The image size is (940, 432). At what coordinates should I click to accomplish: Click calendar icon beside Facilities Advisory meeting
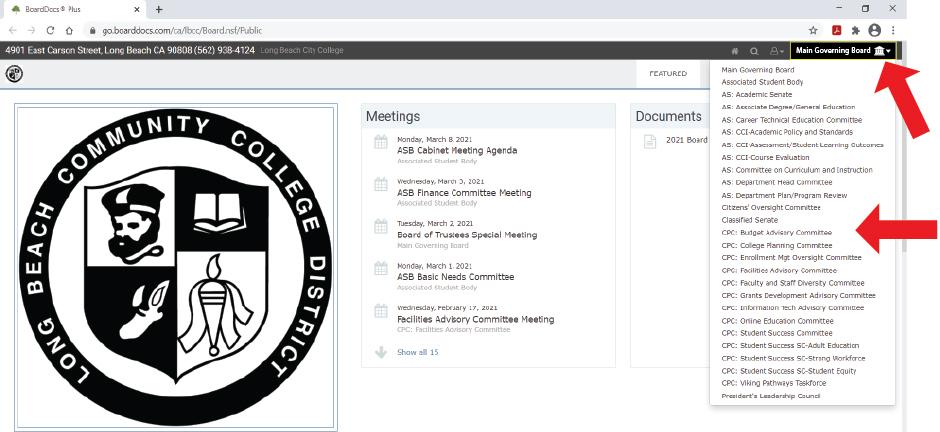381,311
